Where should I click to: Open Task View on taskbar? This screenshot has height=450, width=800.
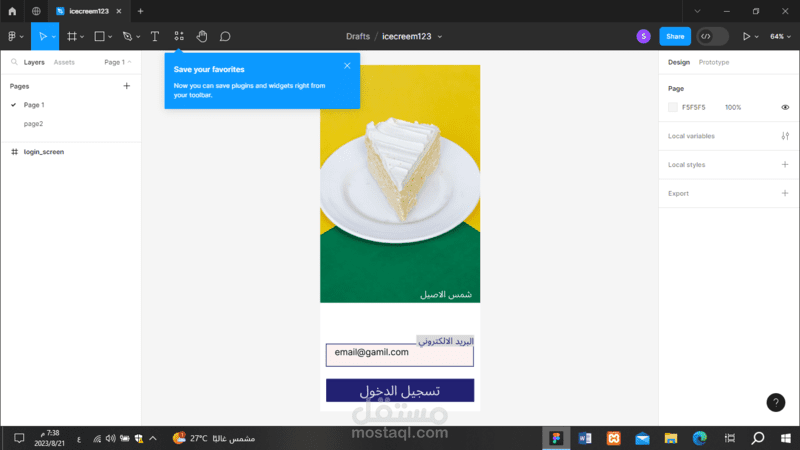[x=730, y=438]
